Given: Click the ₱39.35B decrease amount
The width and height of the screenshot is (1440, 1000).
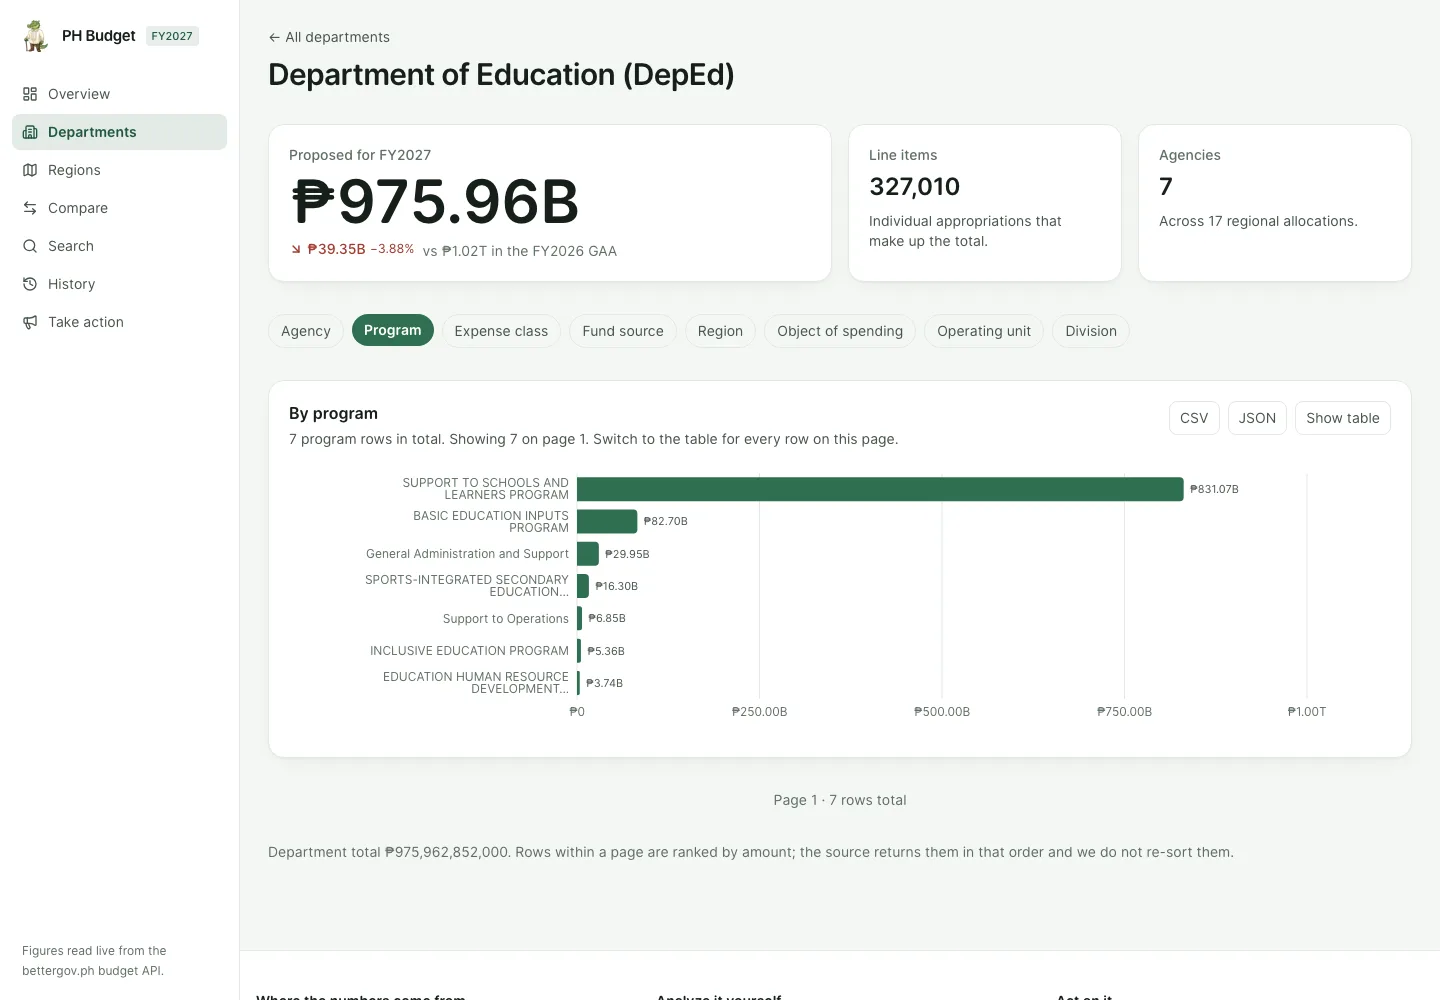Looking at the screenshot, I should click(x=336, y=249).
